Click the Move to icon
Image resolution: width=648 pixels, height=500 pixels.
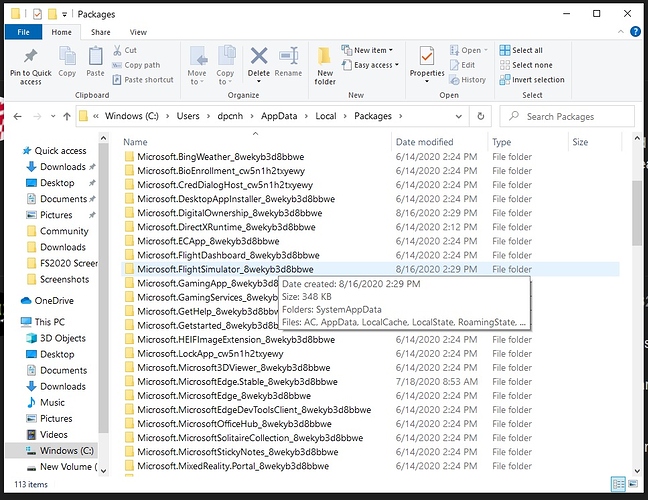(198, 56)
